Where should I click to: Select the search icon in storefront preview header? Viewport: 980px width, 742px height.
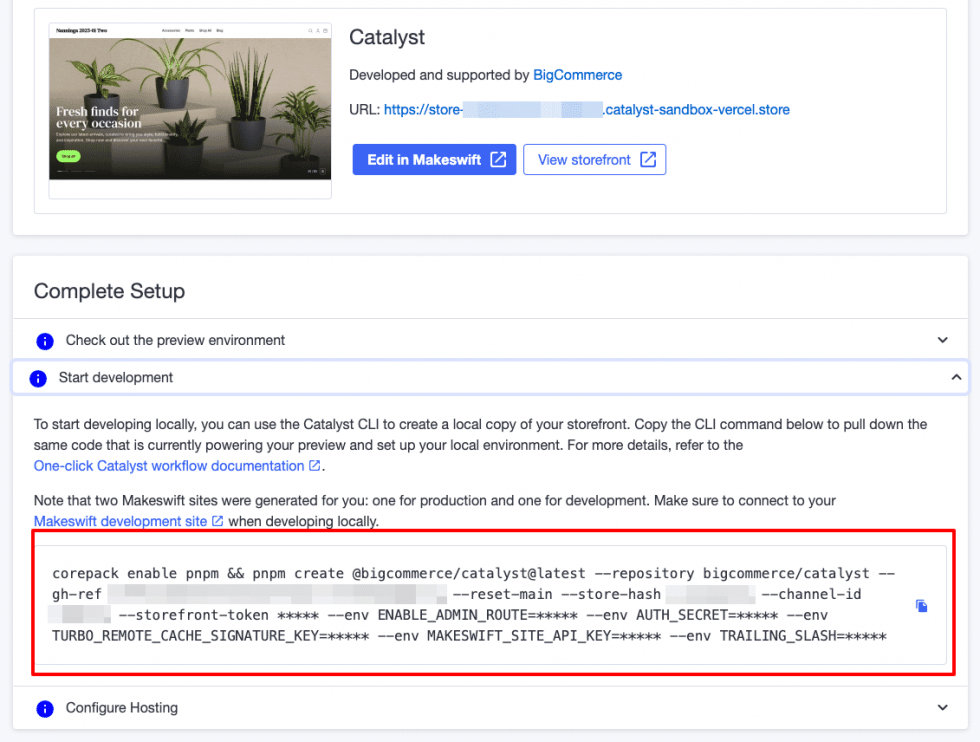tap(310, 31)
